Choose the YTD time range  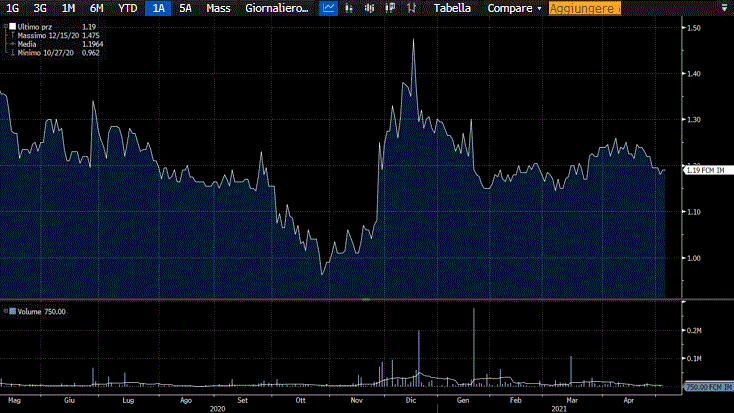coord(128,8)
